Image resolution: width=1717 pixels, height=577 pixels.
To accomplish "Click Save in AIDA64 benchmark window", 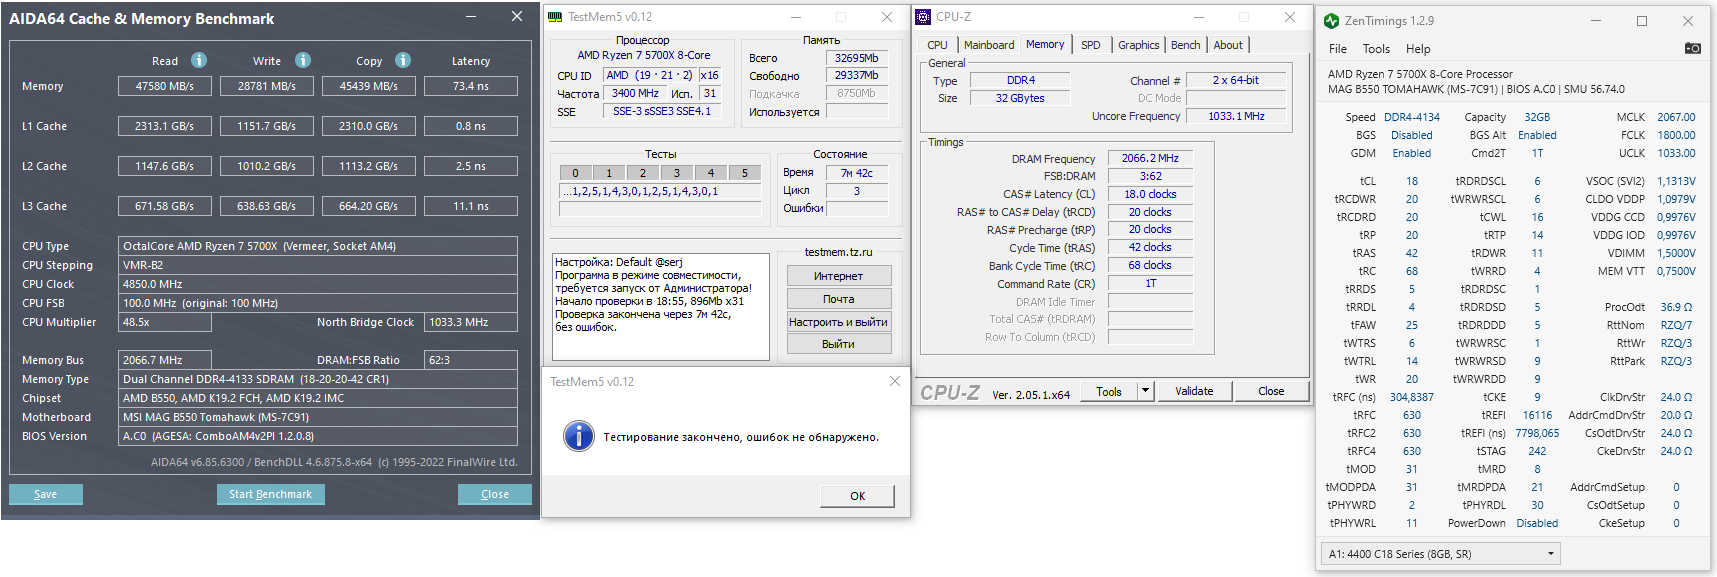I will [46, 494].
